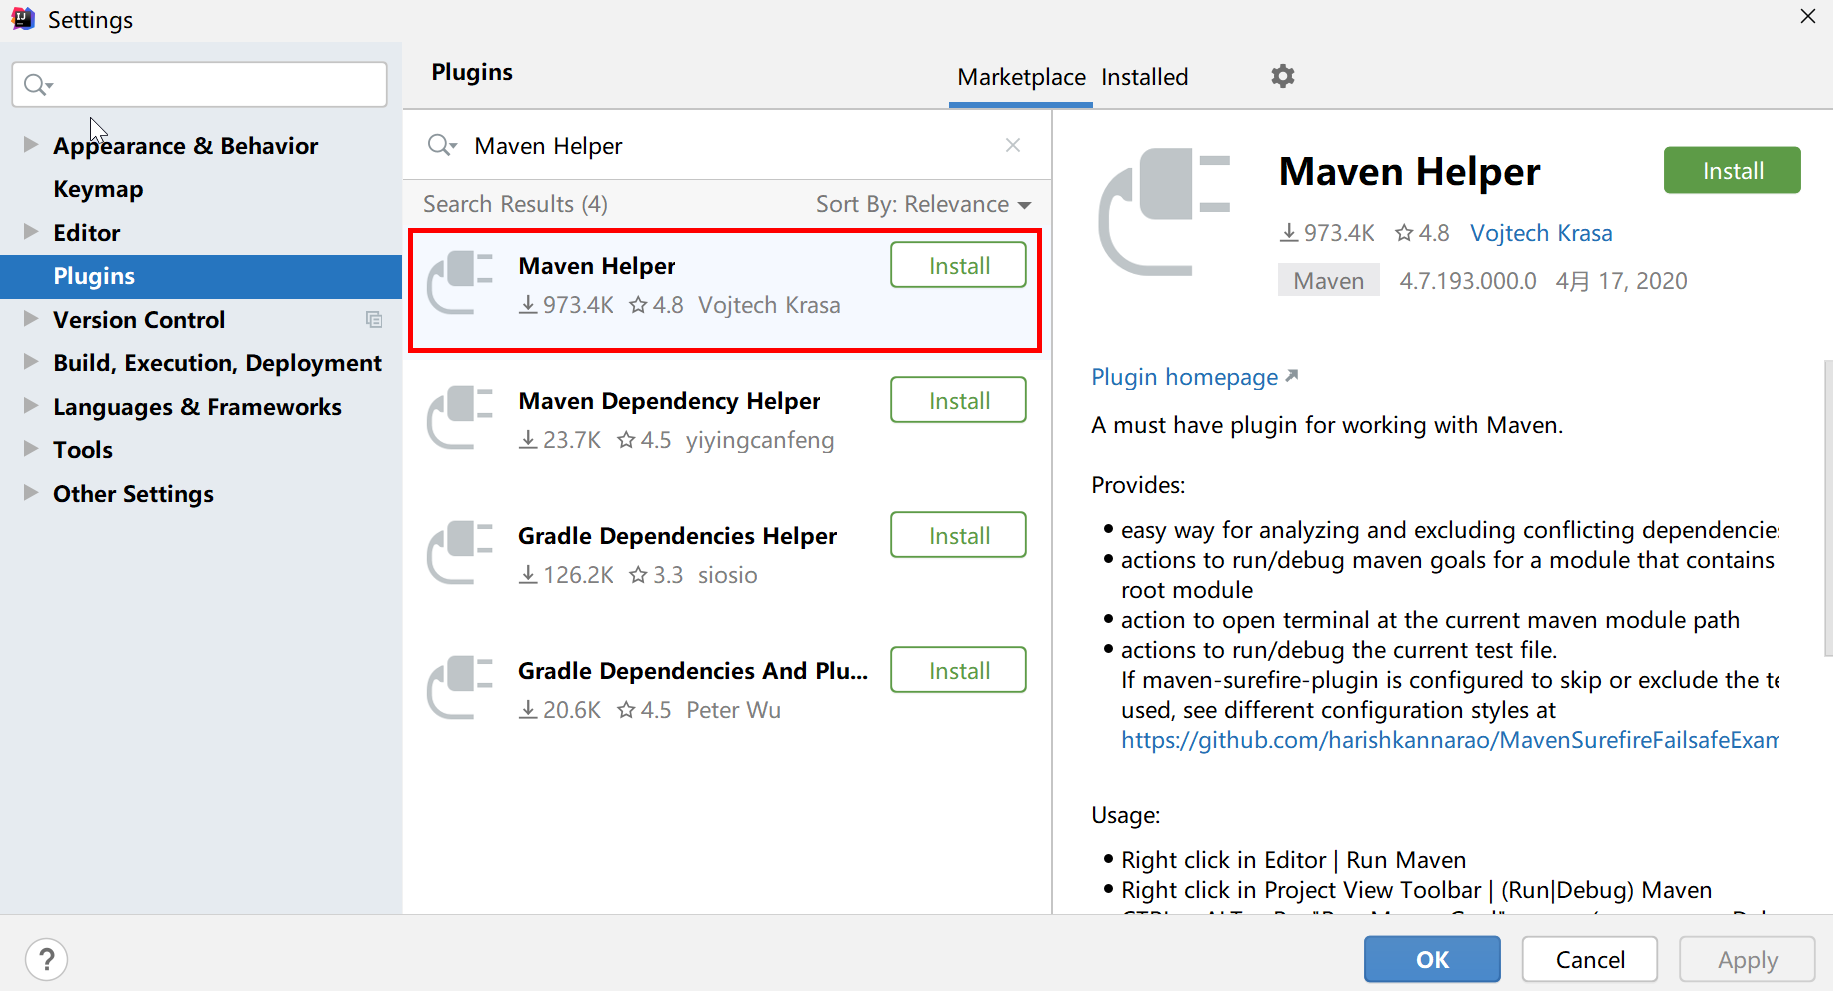
Task: Open the plugins gear settings menu
Action: tap(1283, 76)
